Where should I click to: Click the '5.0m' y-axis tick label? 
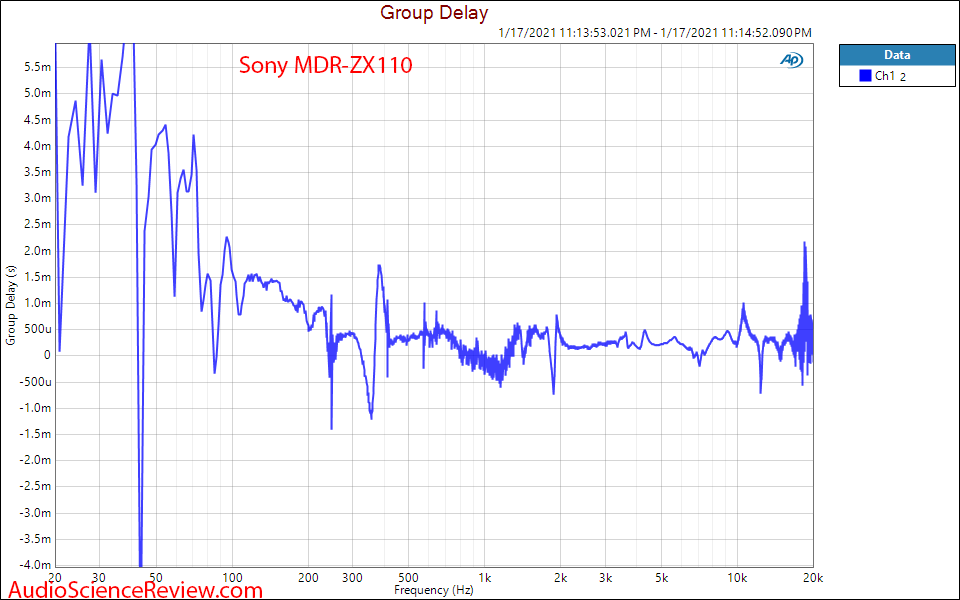tap(37, 93)
